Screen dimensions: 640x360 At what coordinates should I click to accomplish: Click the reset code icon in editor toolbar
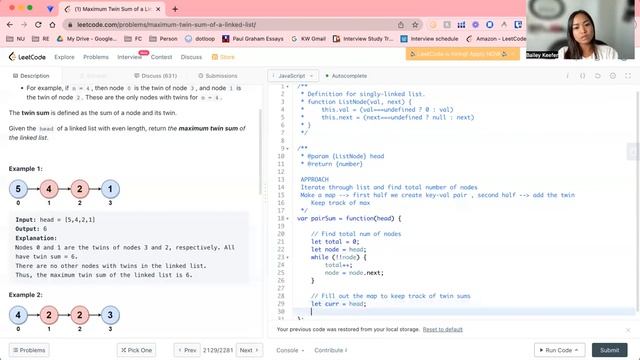598,76
